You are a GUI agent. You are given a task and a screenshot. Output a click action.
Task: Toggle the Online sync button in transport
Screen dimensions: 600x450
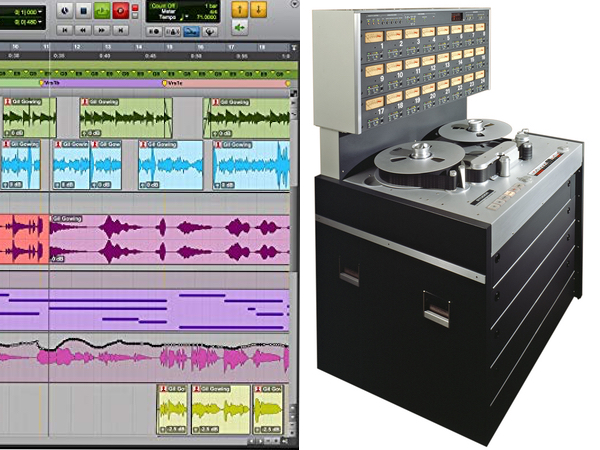pos(65,11)
